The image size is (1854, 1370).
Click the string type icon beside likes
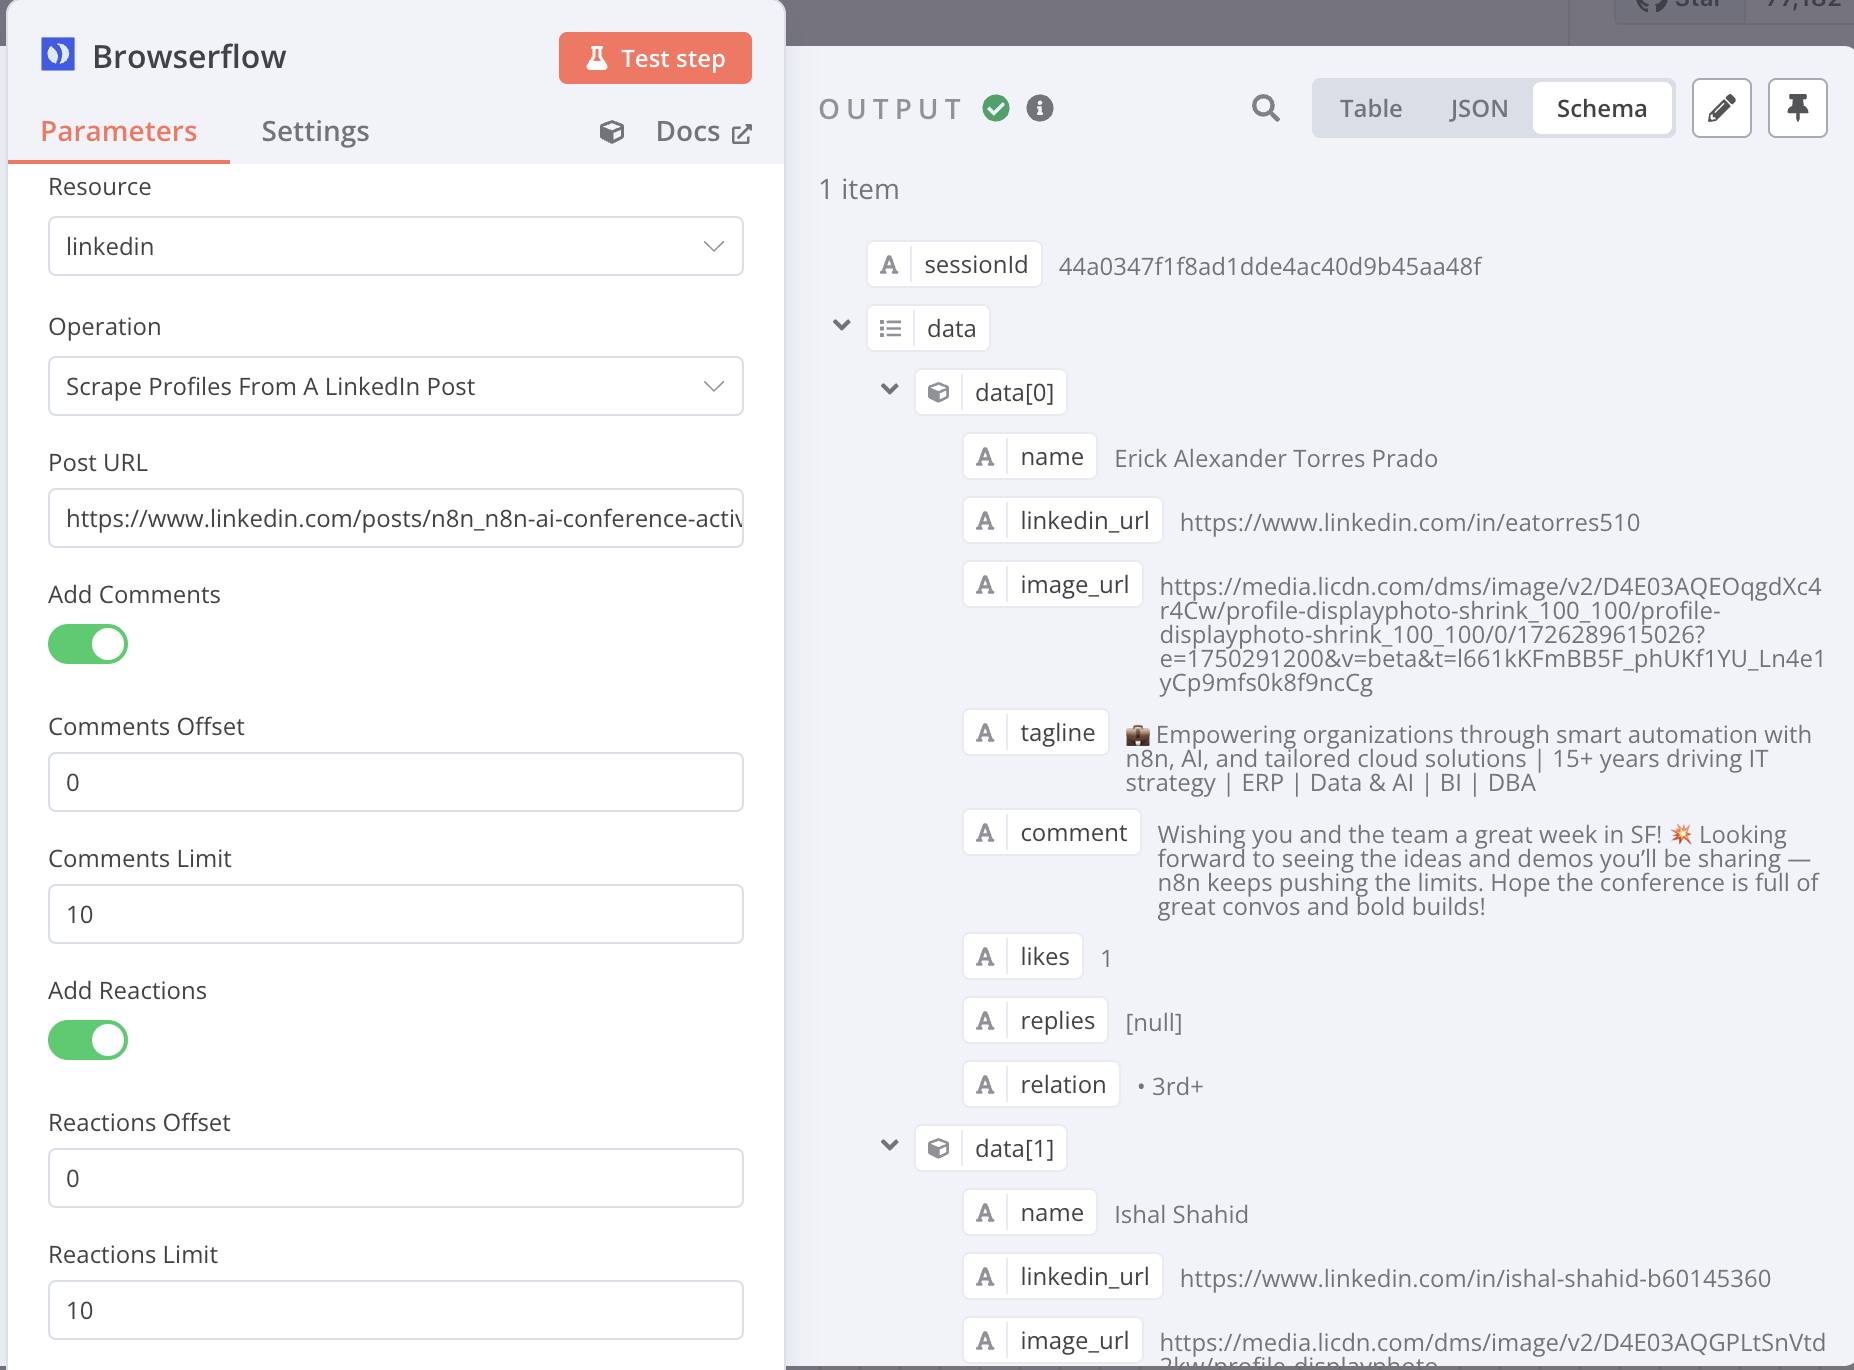coord(985,957)
